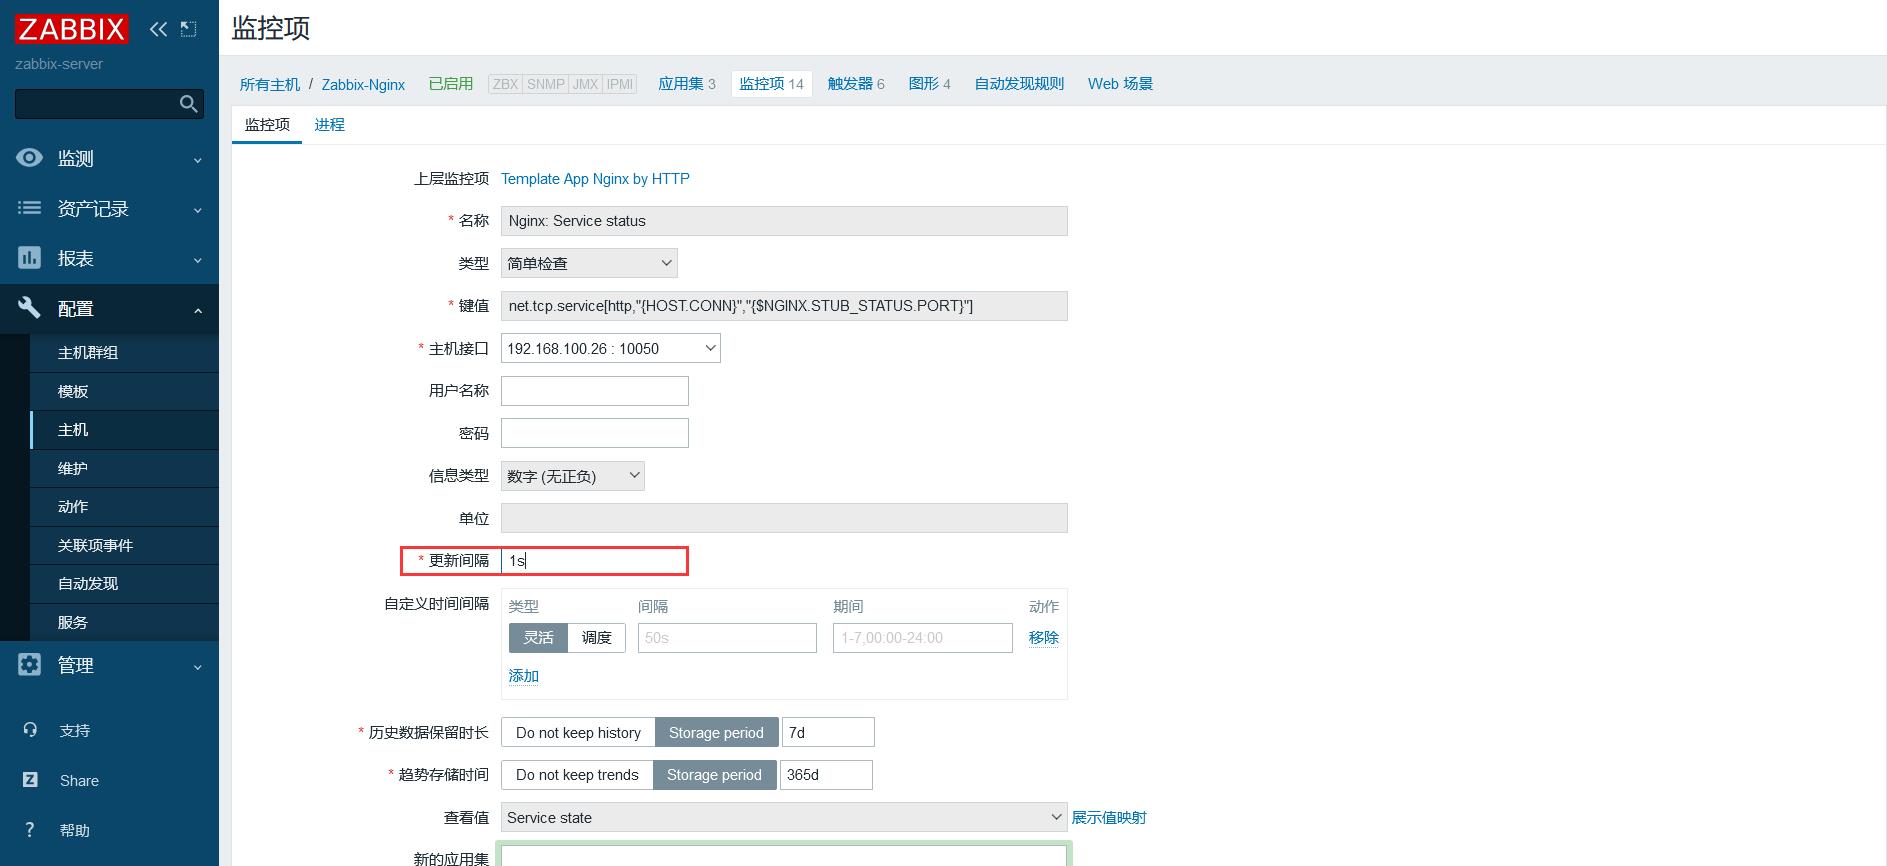This screenshot has width=1887, height=866.
Task: Open the 信息类型 dropdown
Action: click(x=573, y=476)
